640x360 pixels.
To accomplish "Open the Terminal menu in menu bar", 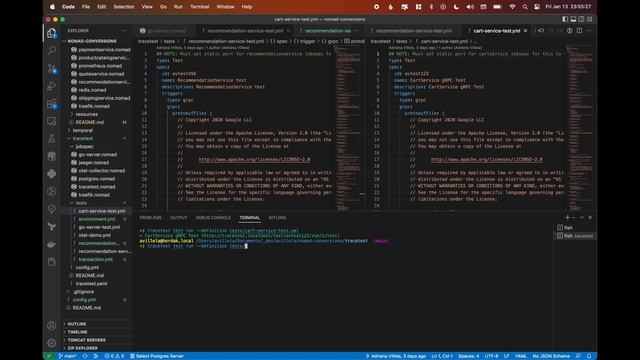I will (x=199, y=7).
